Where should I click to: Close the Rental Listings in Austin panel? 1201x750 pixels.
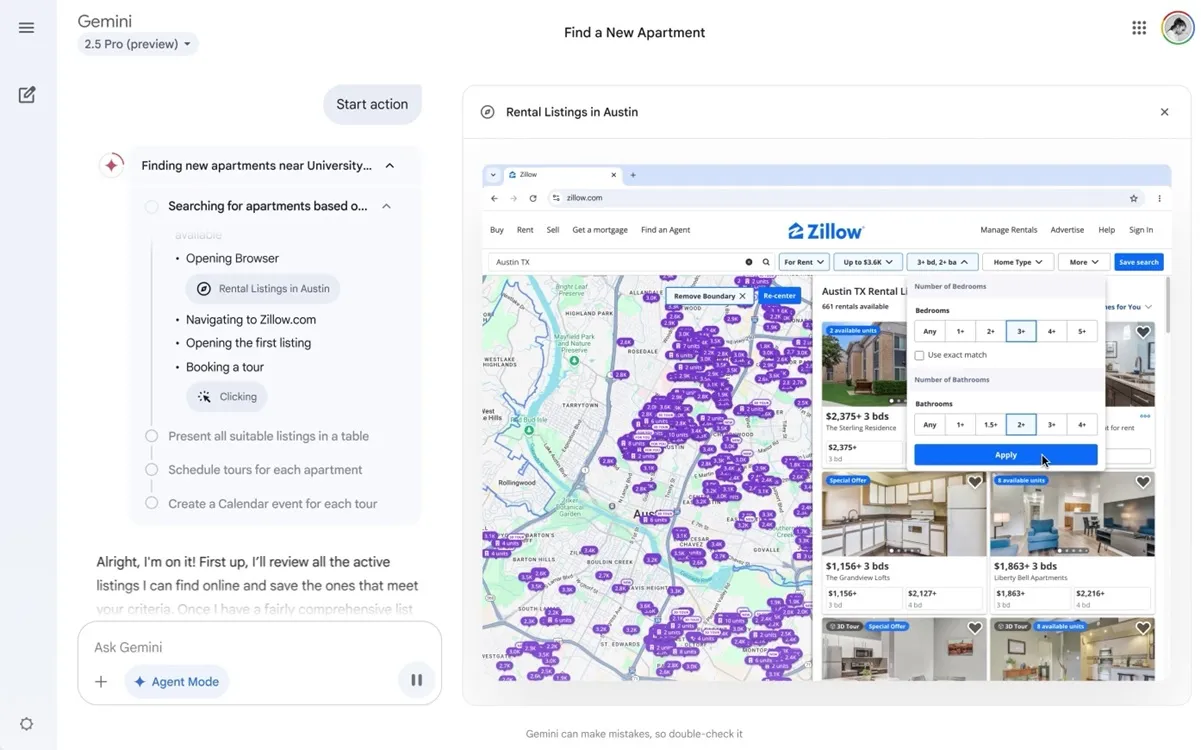point(1164,112)
